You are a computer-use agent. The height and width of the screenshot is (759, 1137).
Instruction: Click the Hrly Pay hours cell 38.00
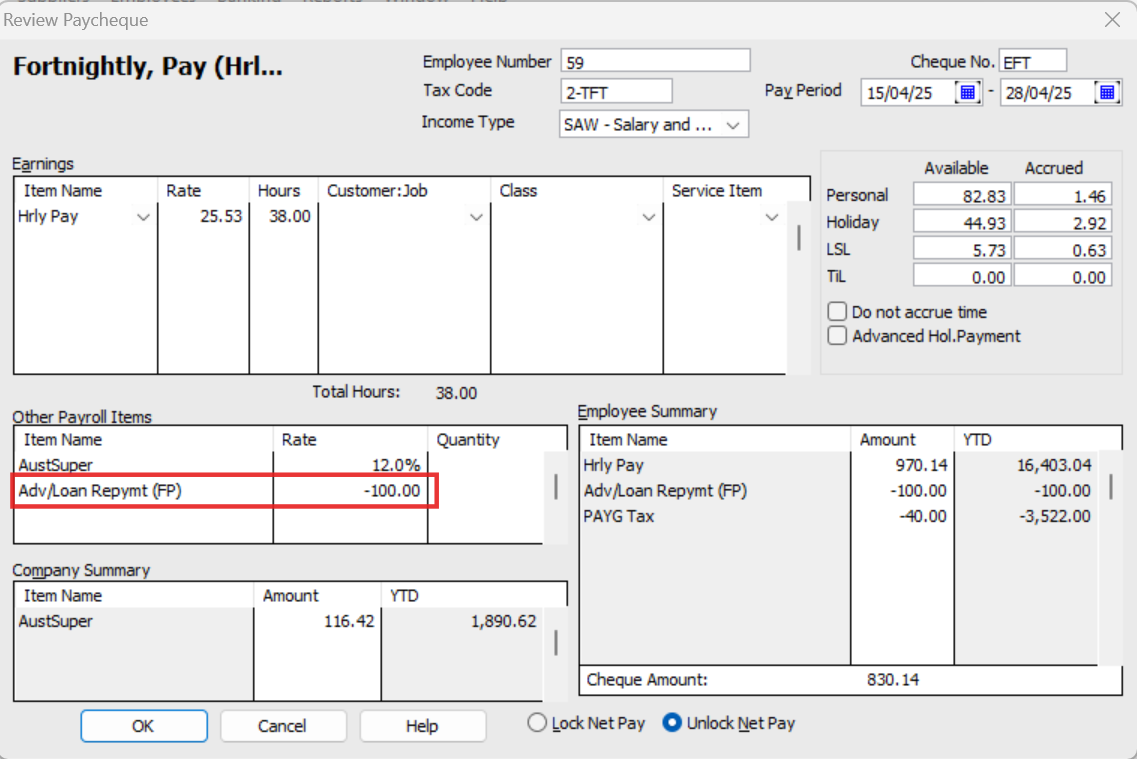284,217
